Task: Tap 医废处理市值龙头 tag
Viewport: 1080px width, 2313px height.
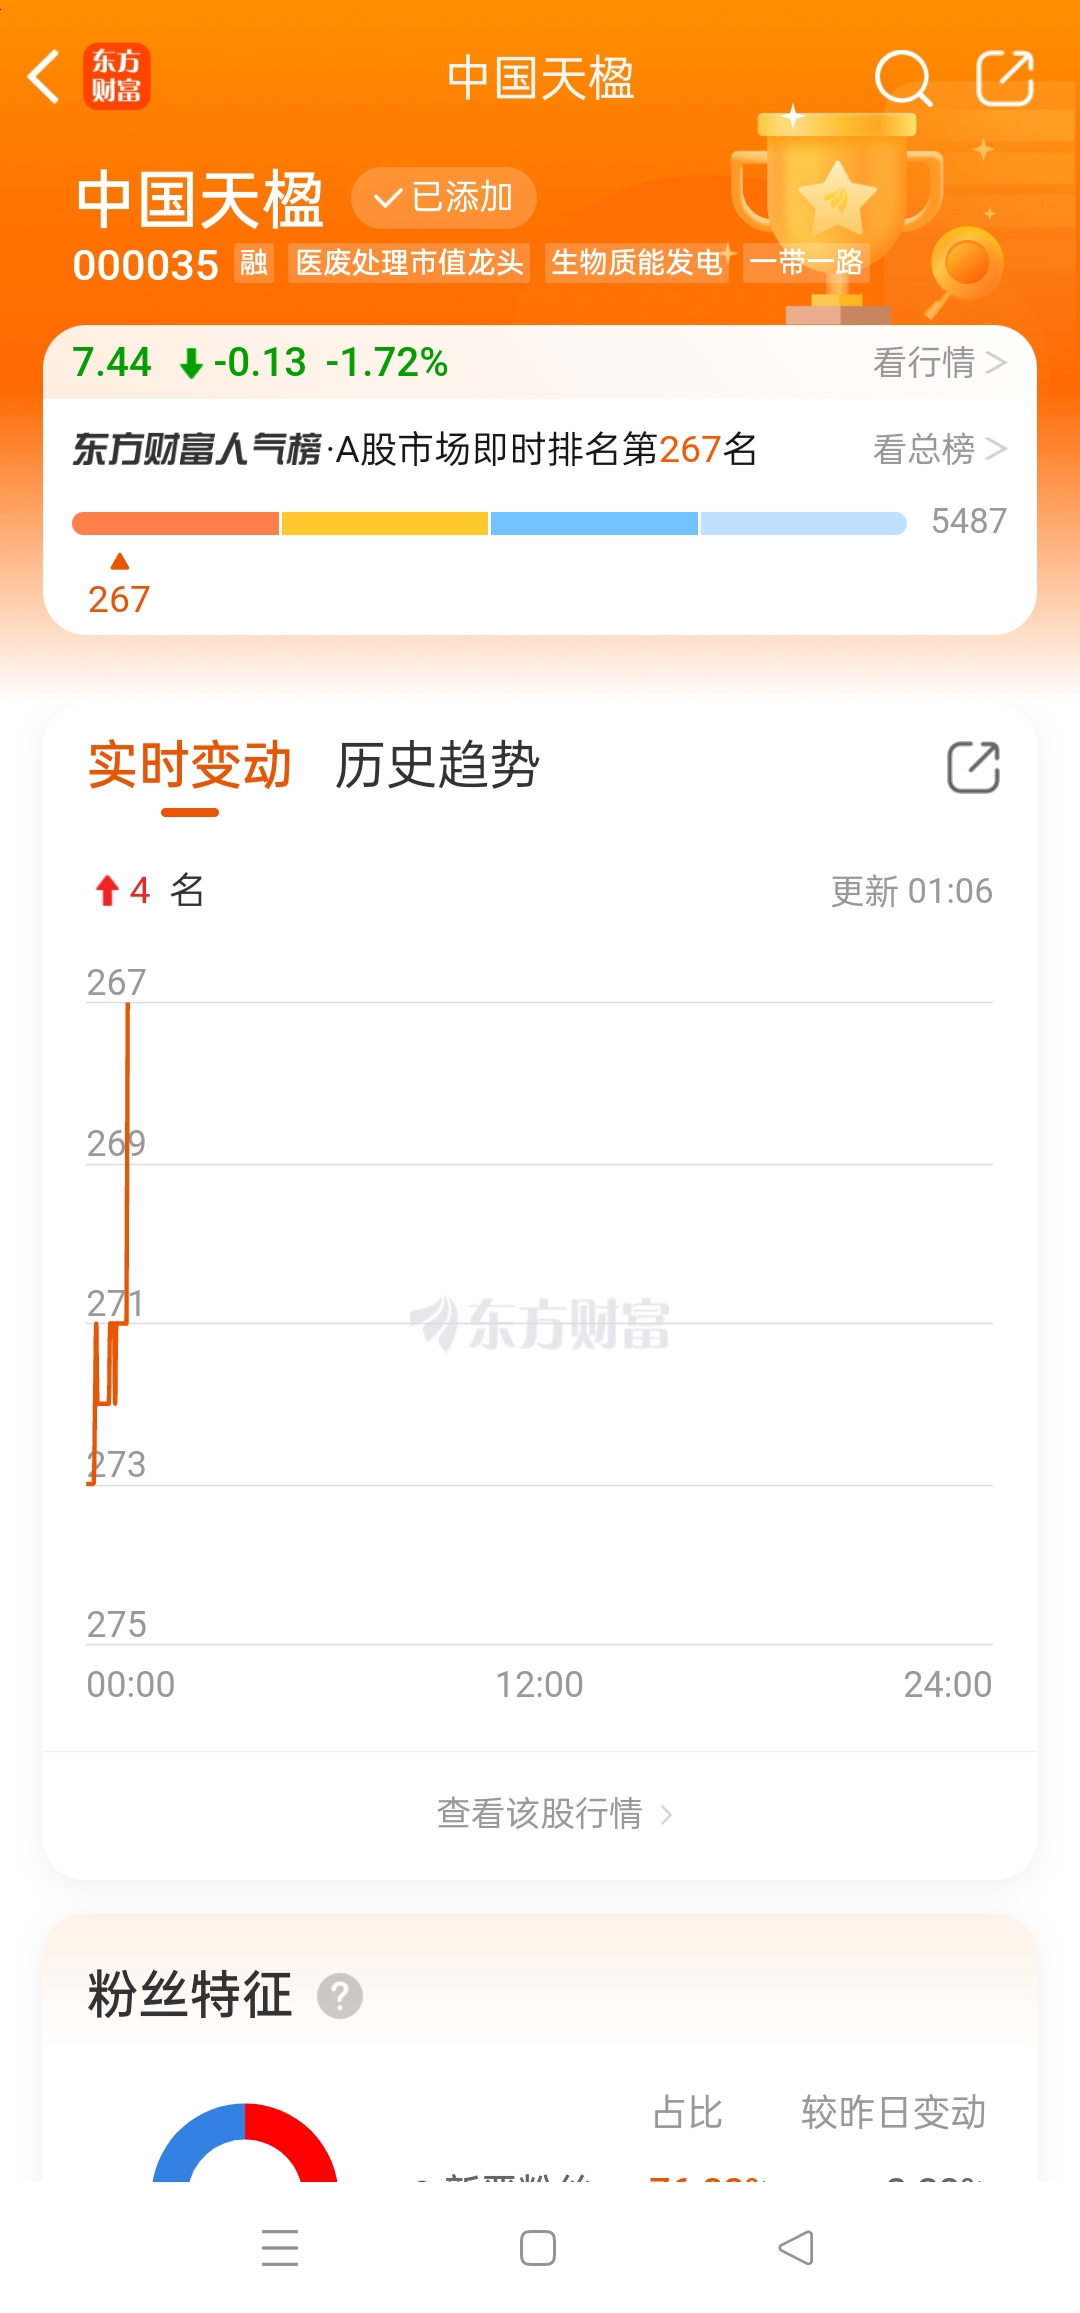Action: coord(409,263)
